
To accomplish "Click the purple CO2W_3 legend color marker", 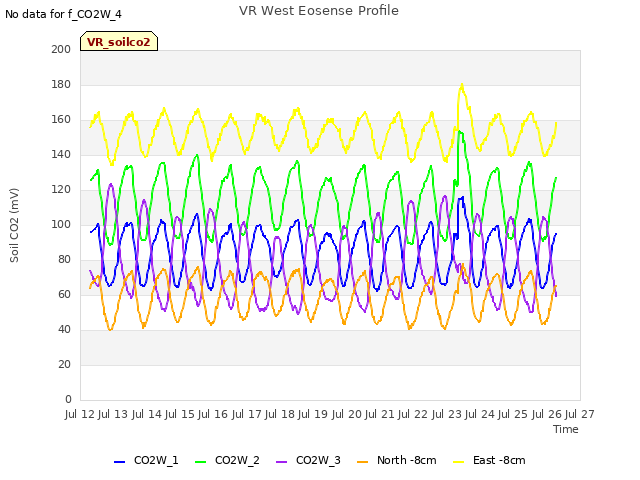I will click(x=281, y=461).
